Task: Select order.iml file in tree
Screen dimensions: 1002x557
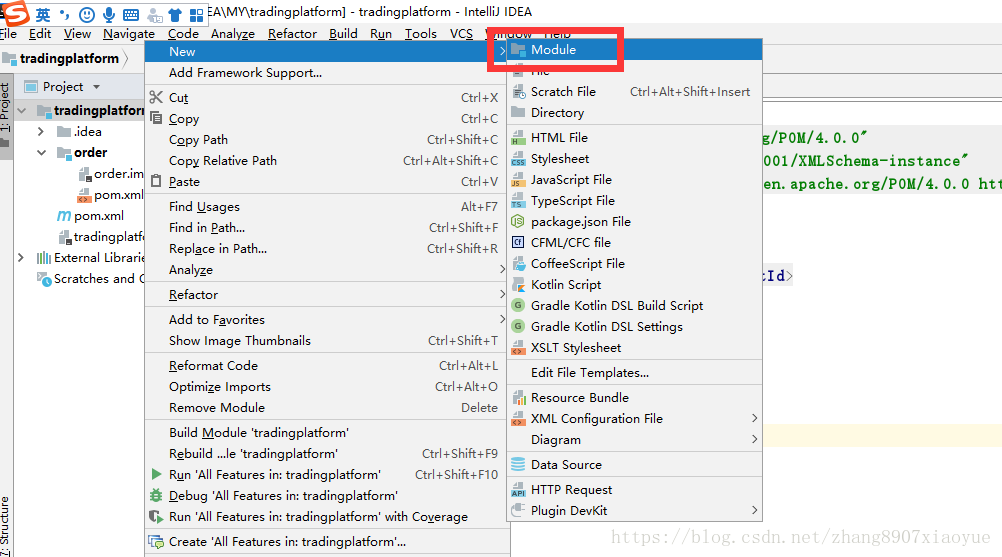Action: pyautogui.click(x=111, y=174)
